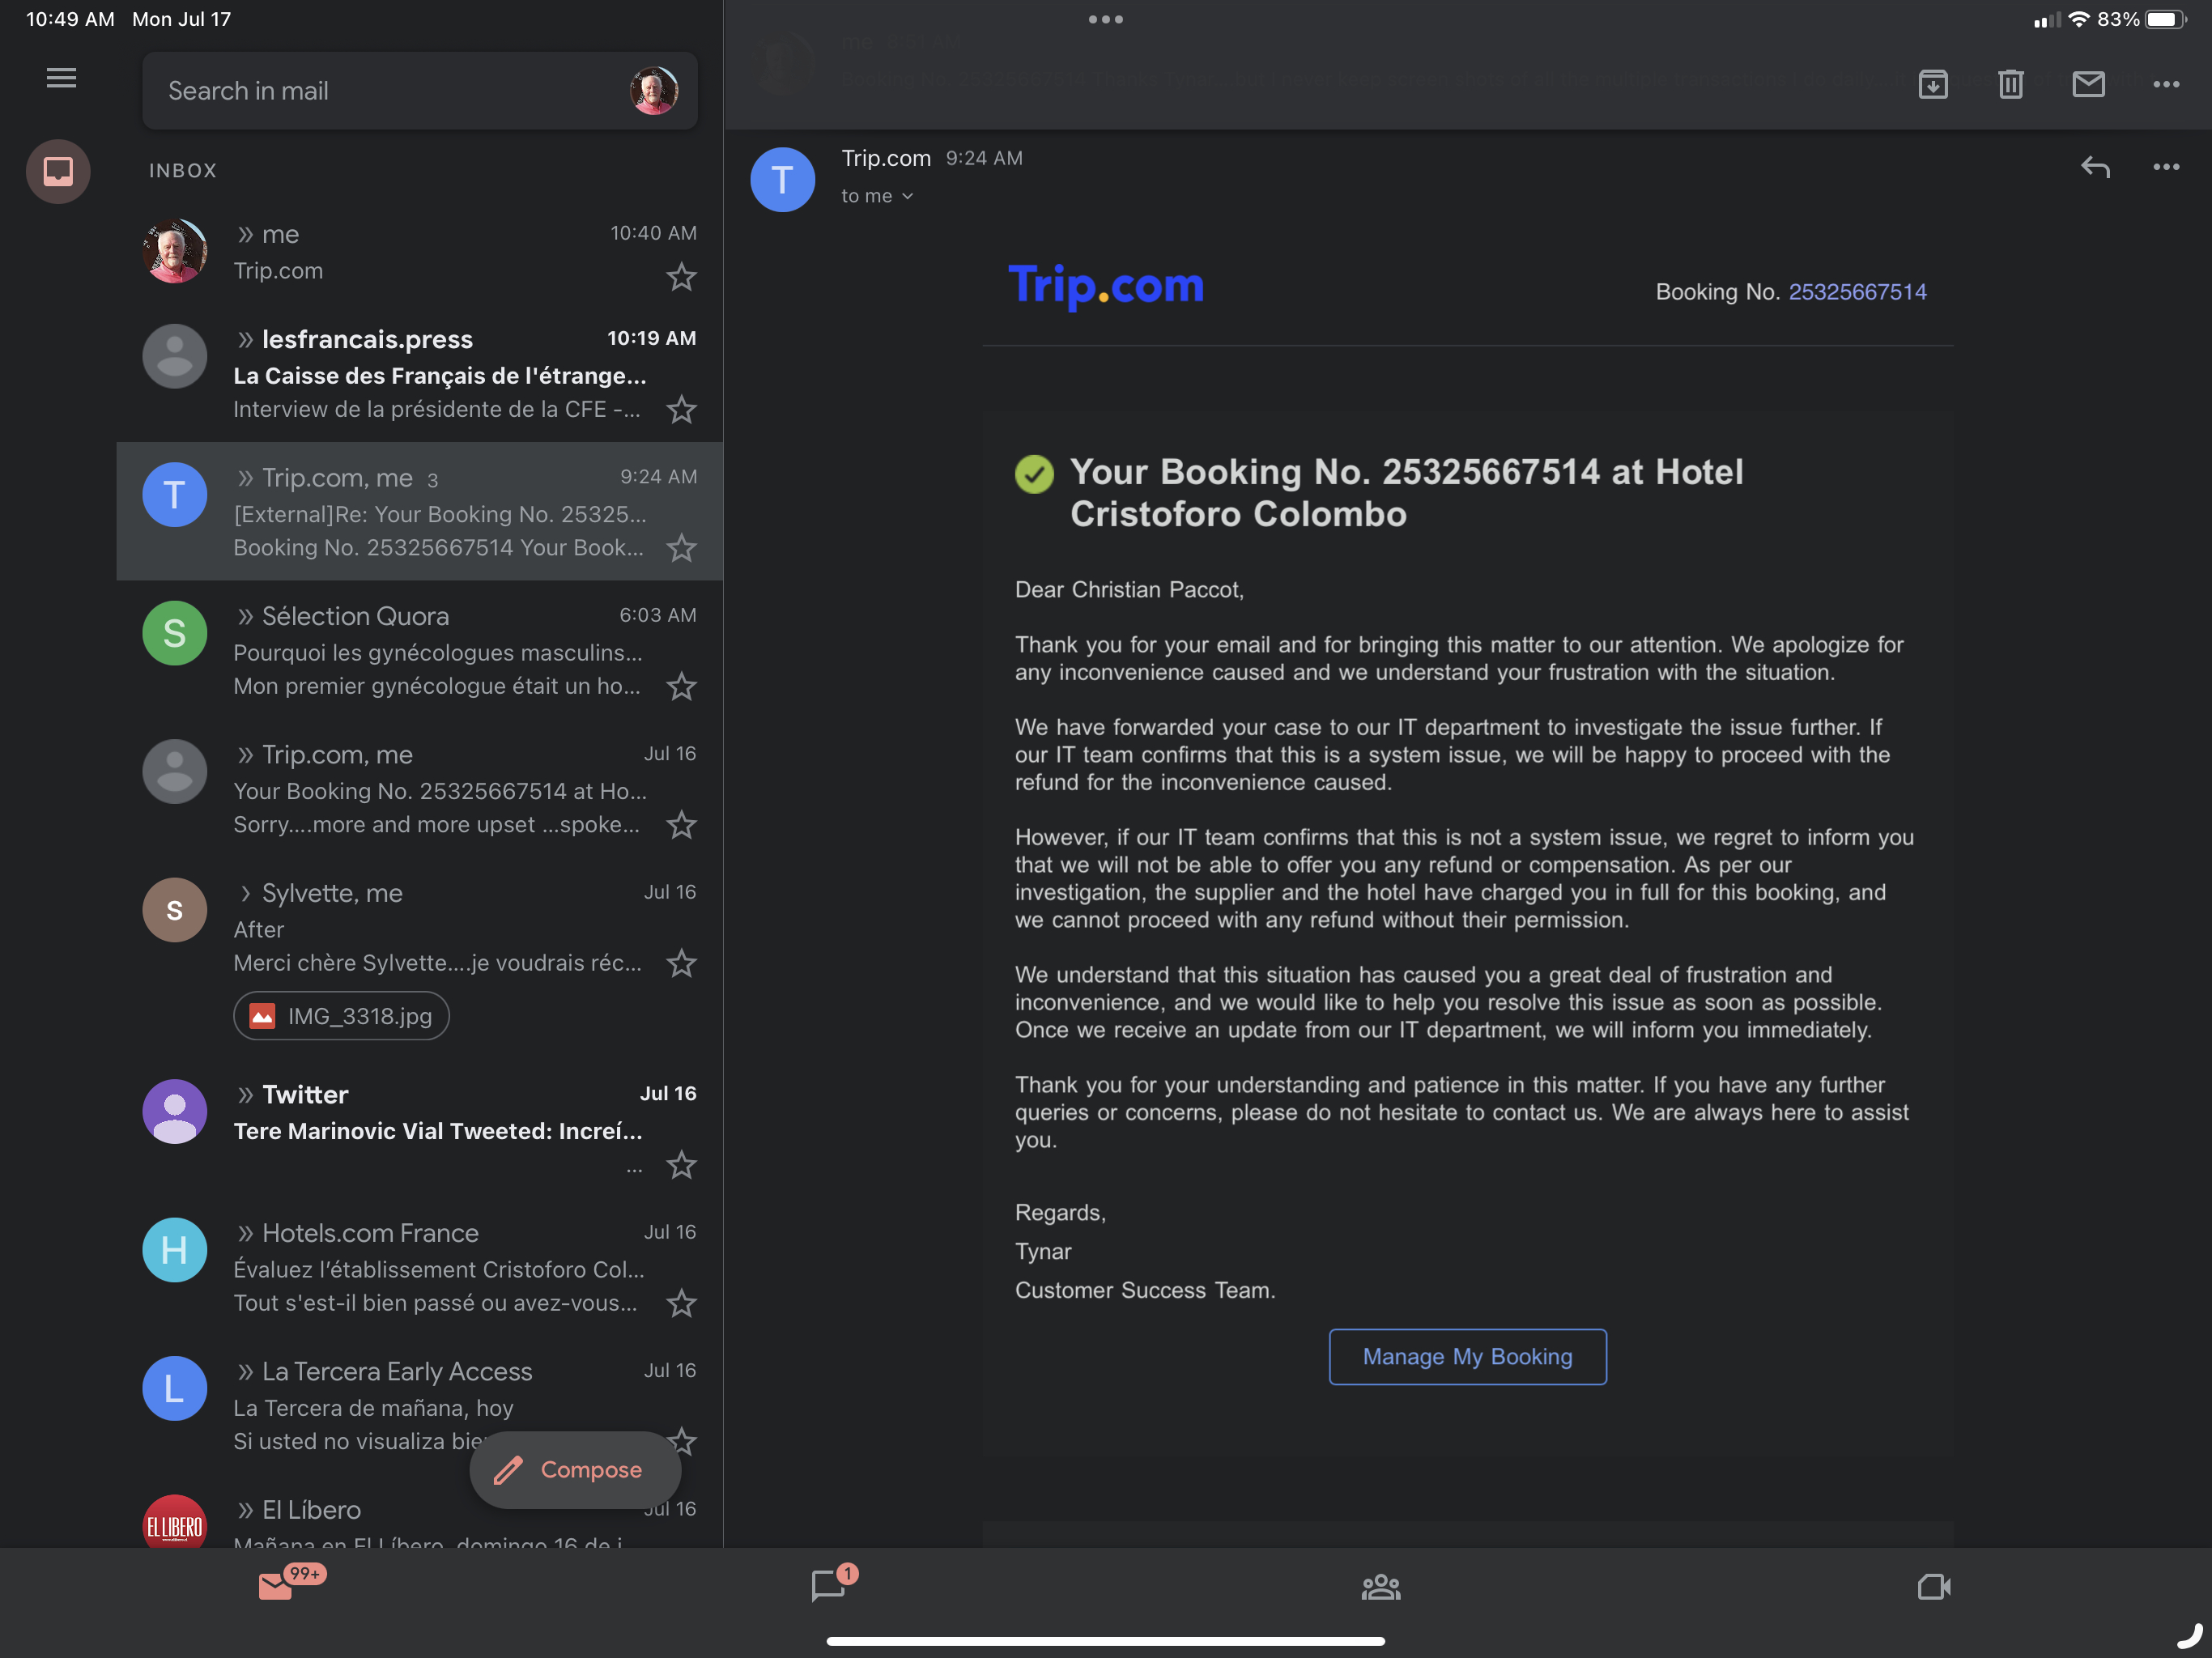Star the Hotels.com France email

point(681,1303)
